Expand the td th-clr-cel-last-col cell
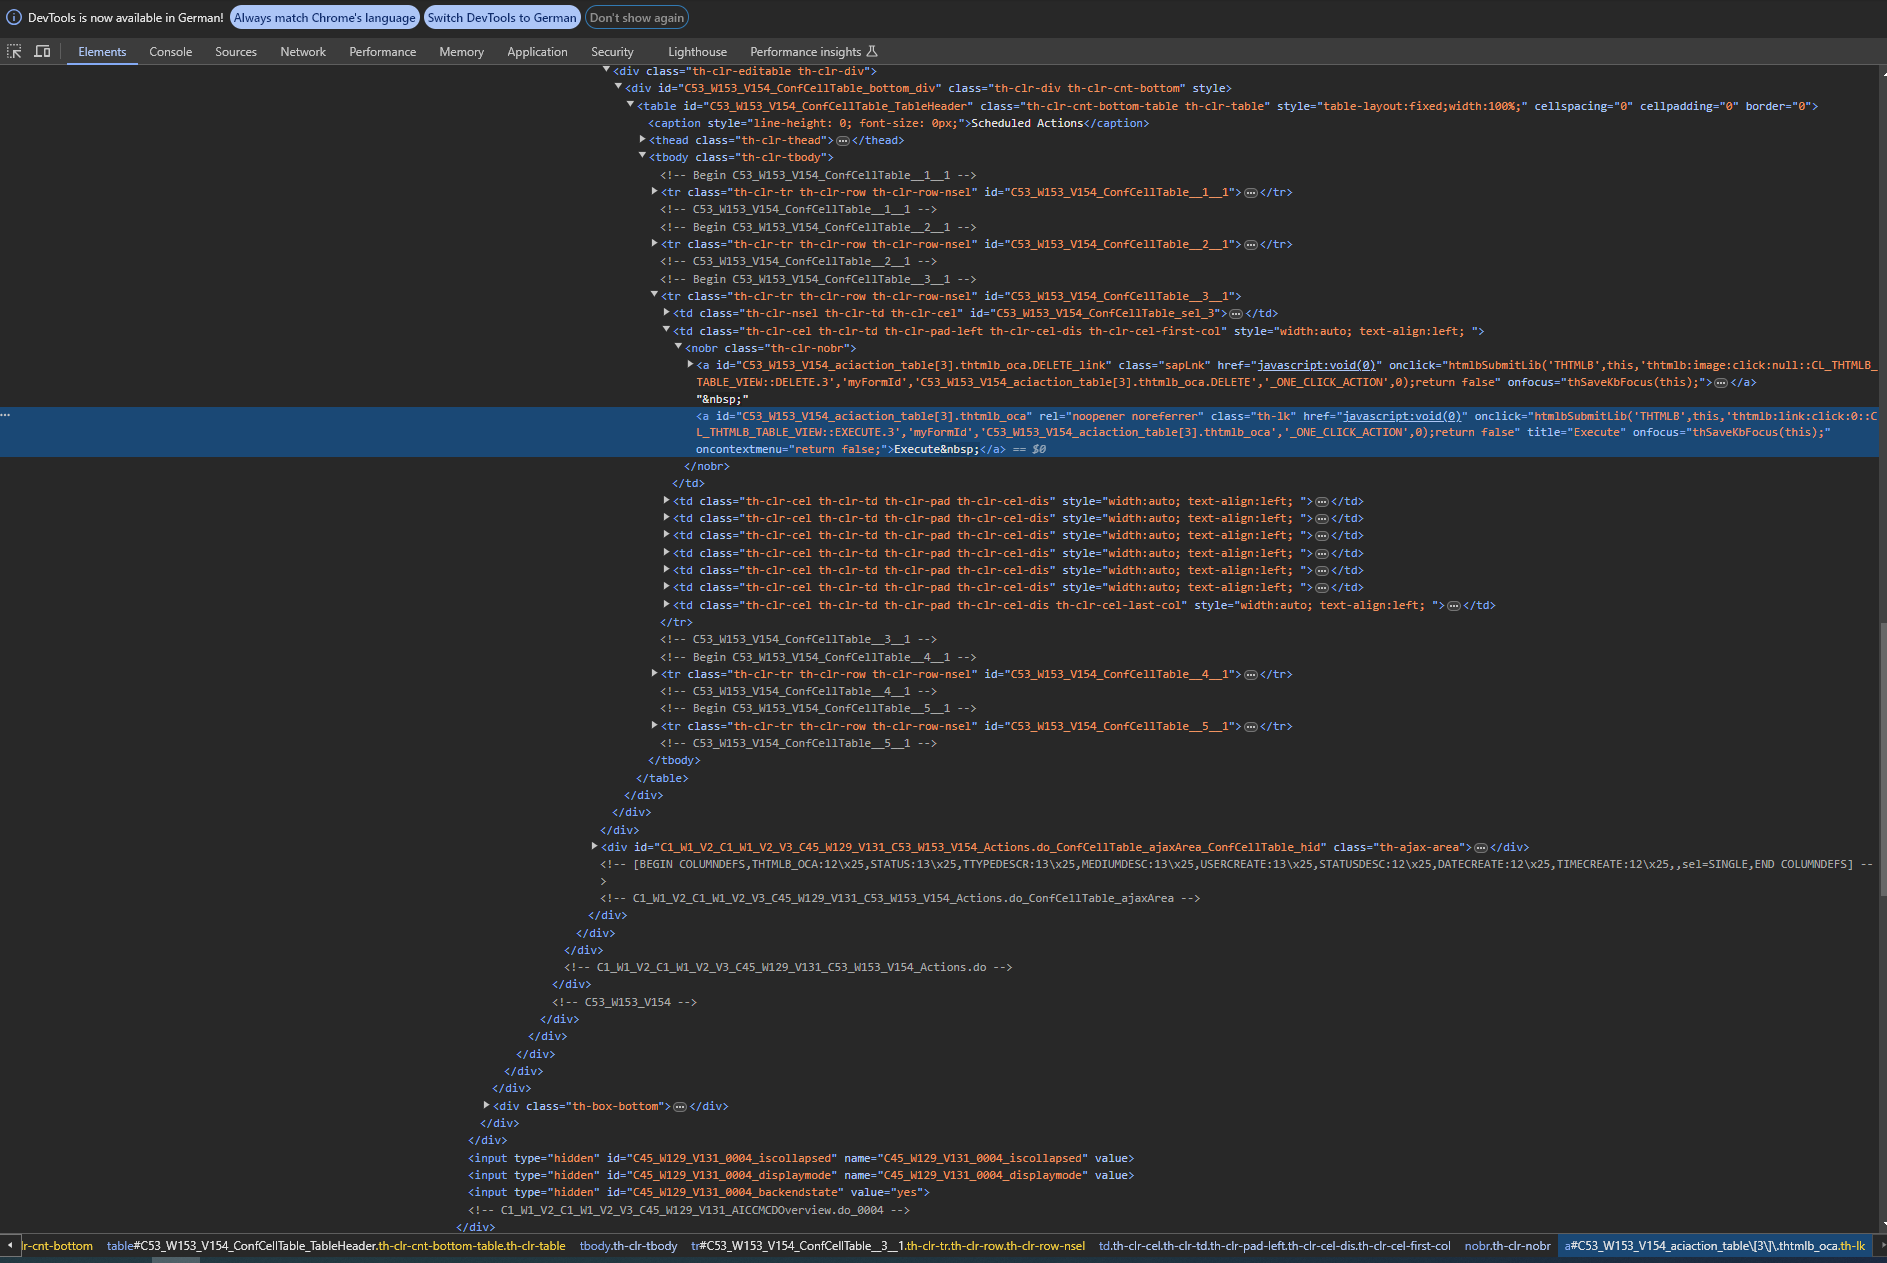Image resolution: width=1887 pixels, height=1263 pixels. coord(666,604)
